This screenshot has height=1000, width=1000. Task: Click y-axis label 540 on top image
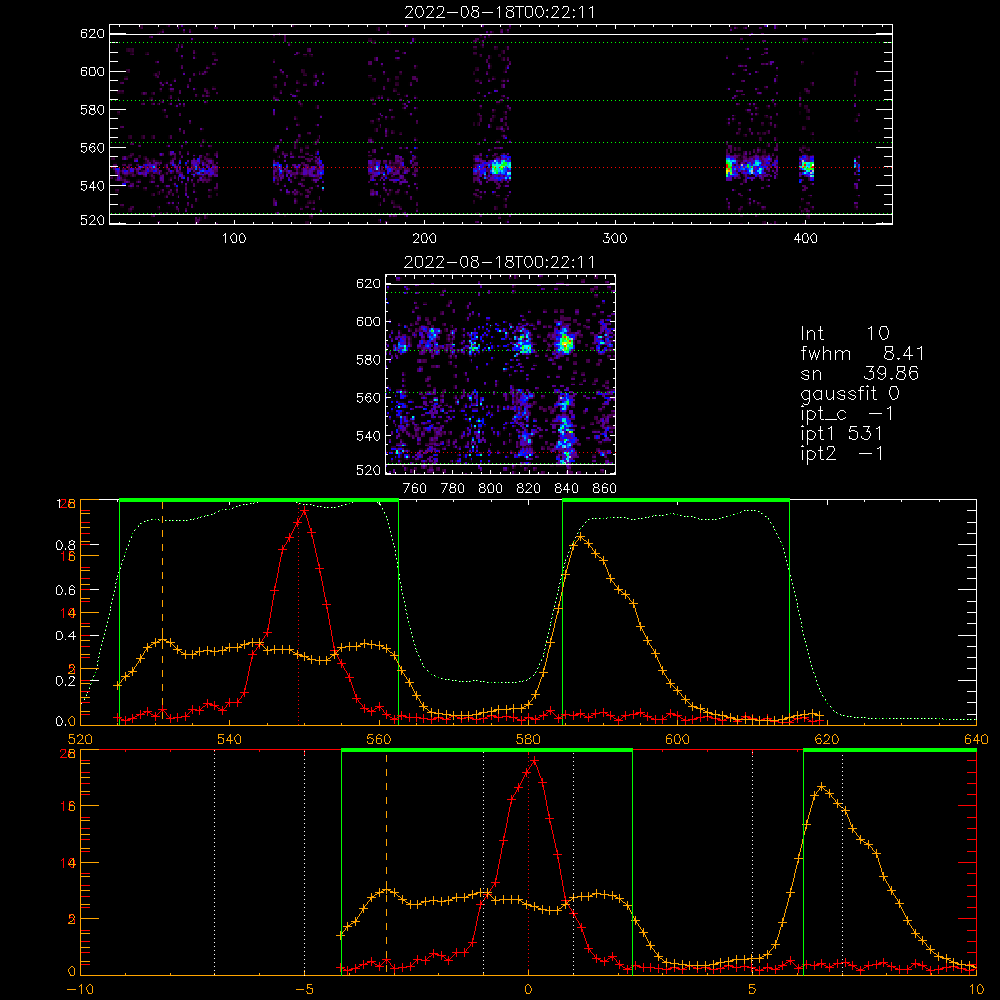92,186
